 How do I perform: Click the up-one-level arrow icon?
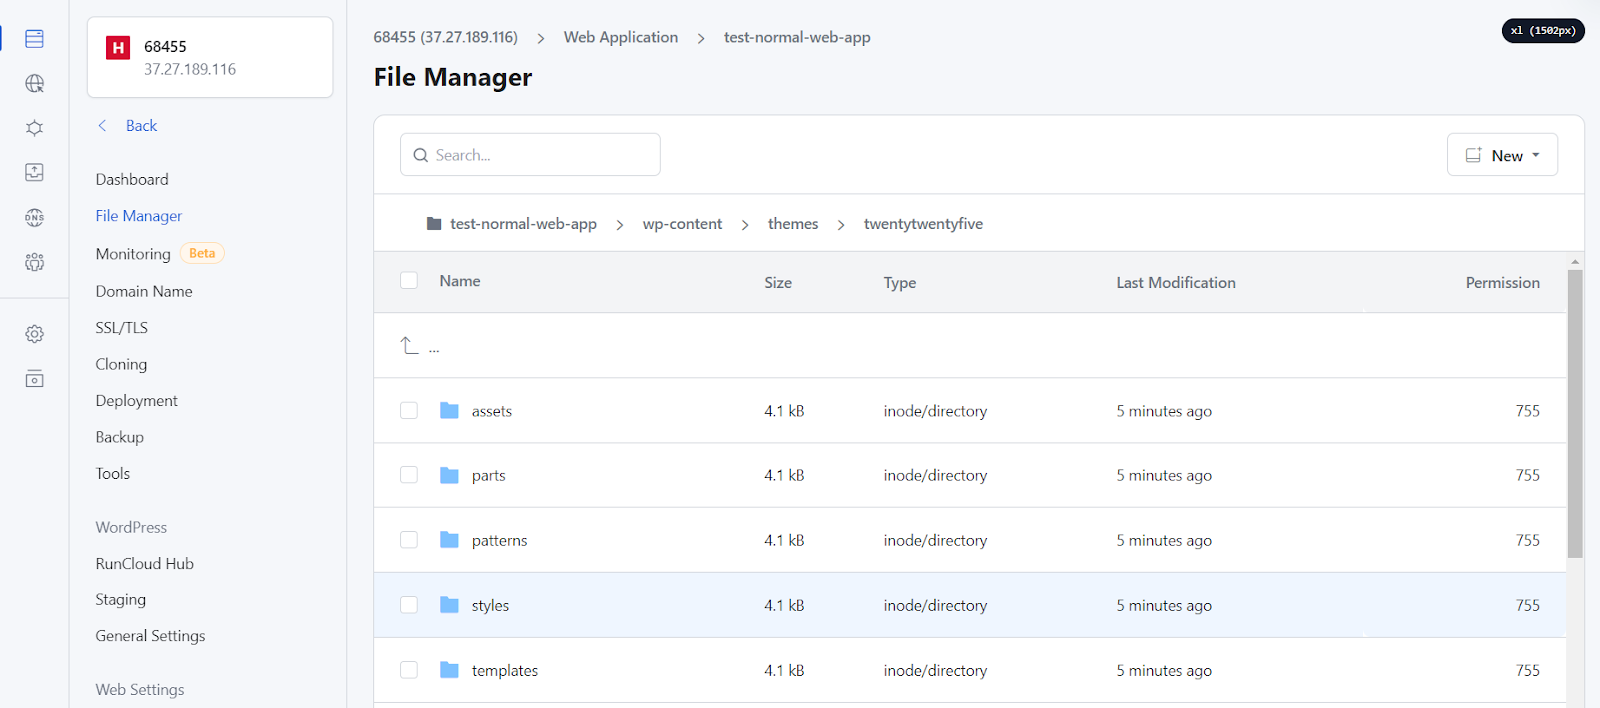pos(409,346)
